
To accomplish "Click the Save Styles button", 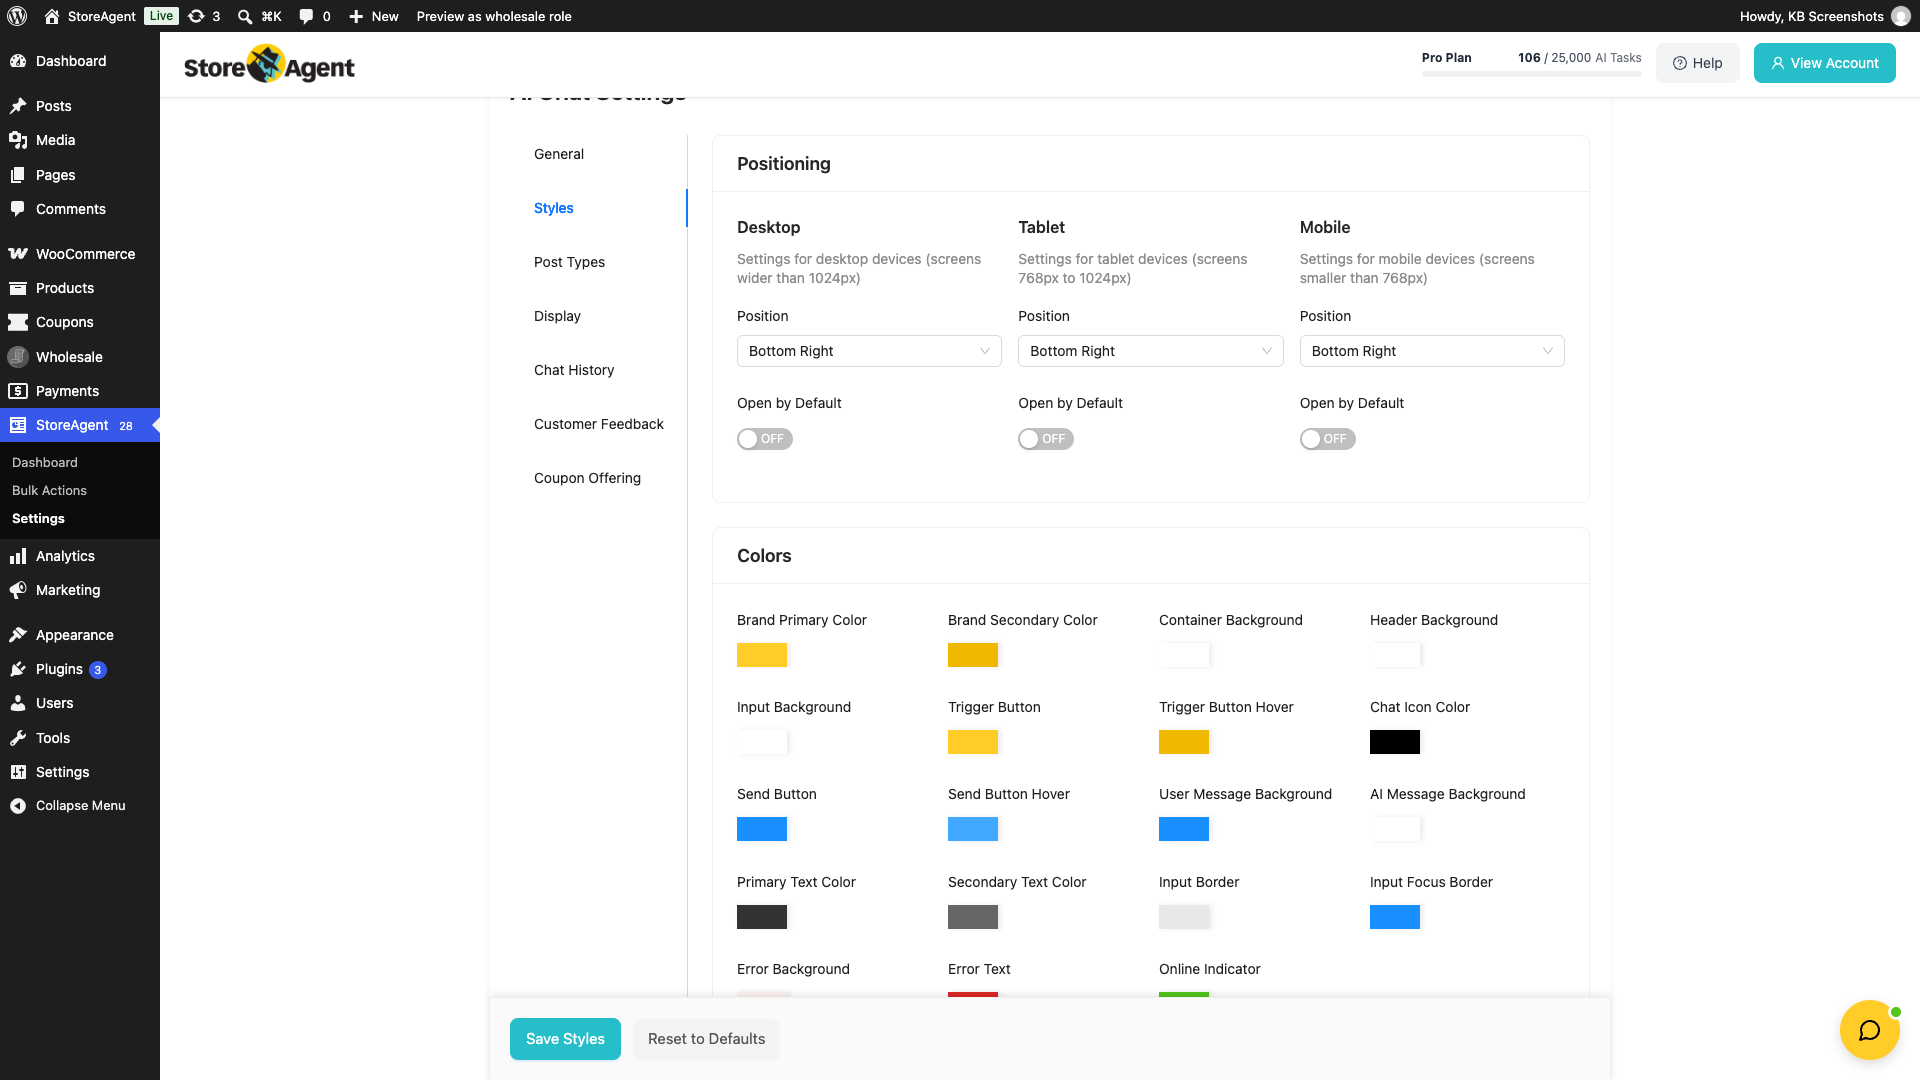I will pyautogui.click(x=565, y=1039).
